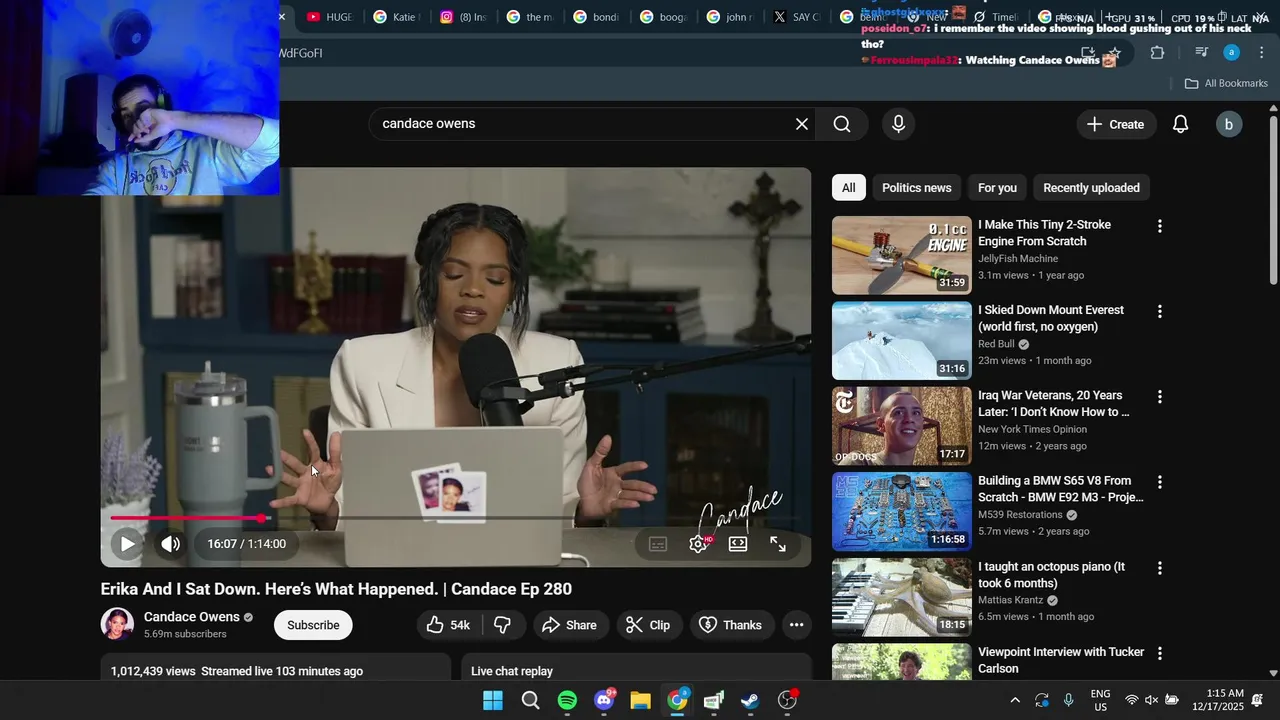Send Thanks to the creator
The width and height of the screenshot is (1280, 720).
731,625
